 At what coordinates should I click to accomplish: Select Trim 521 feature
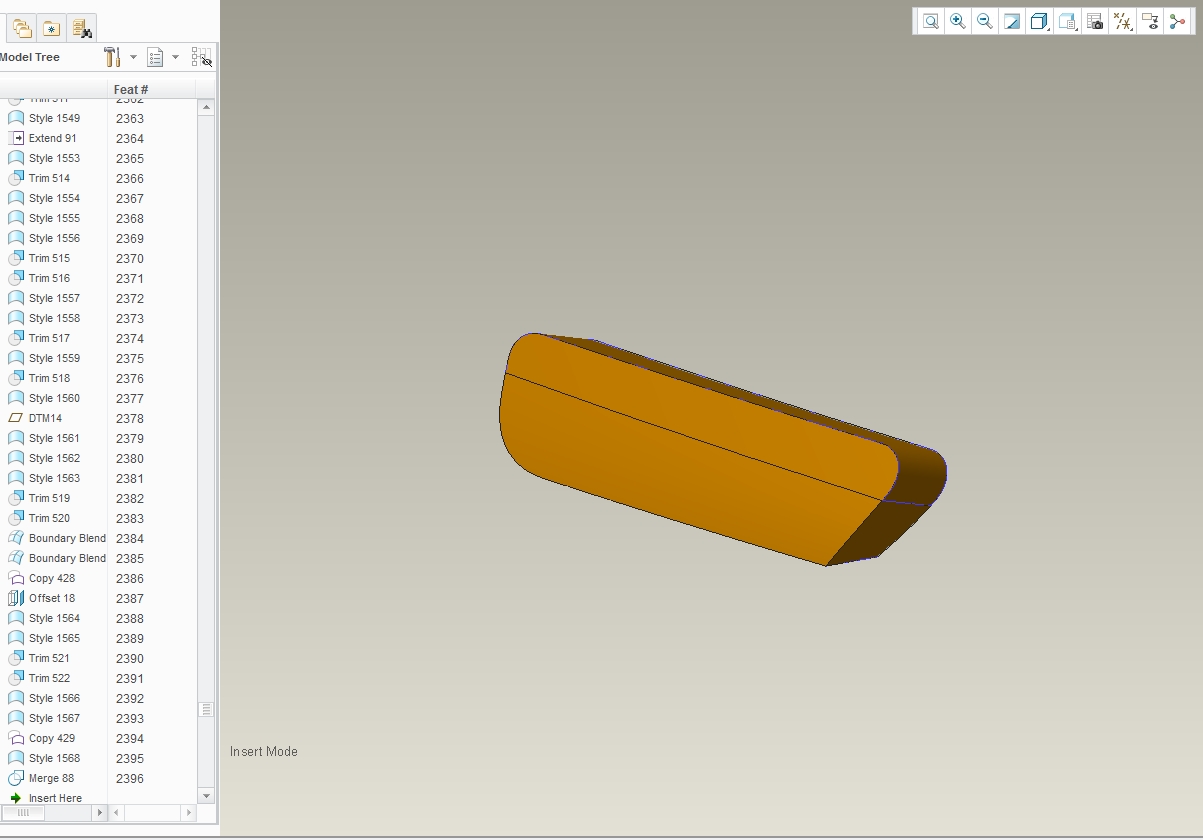tap(49, 658)
